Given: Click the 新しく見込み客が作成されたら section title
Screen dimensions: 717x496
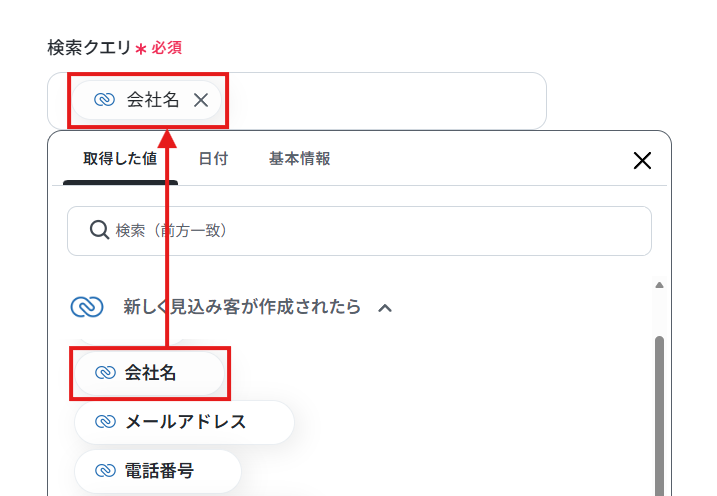Looking at the screenshot, I should click(x=242, y=307).
